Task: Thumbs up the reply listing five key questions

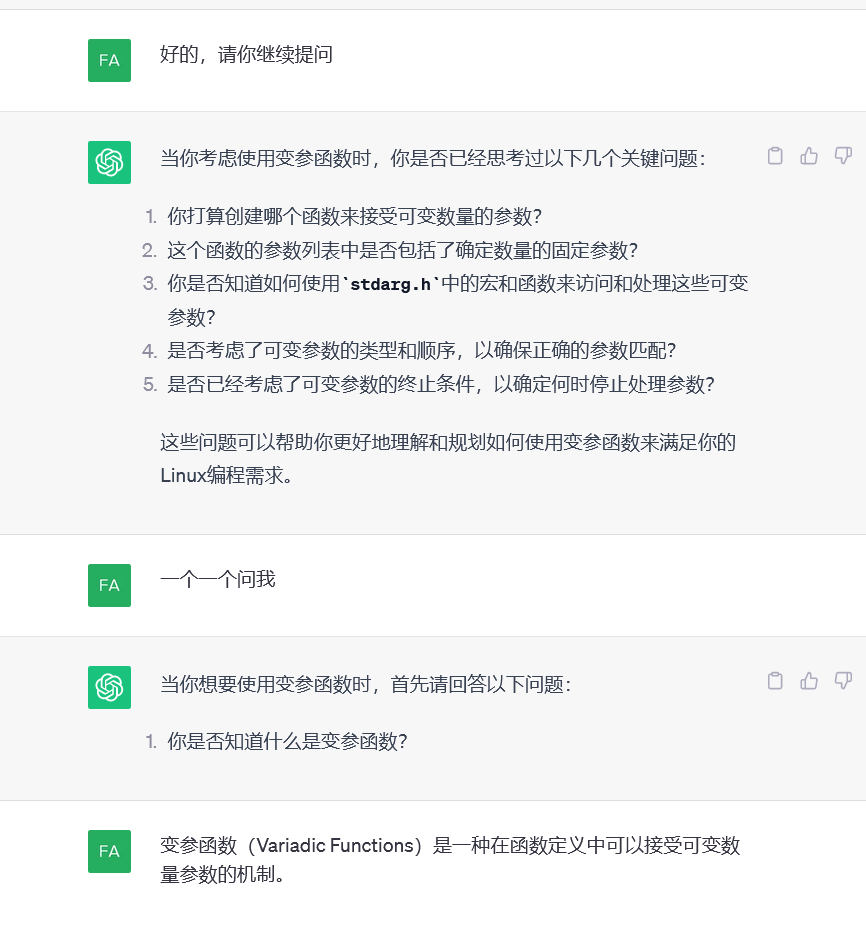Action: pyautogui.click(x=809, y=156)
